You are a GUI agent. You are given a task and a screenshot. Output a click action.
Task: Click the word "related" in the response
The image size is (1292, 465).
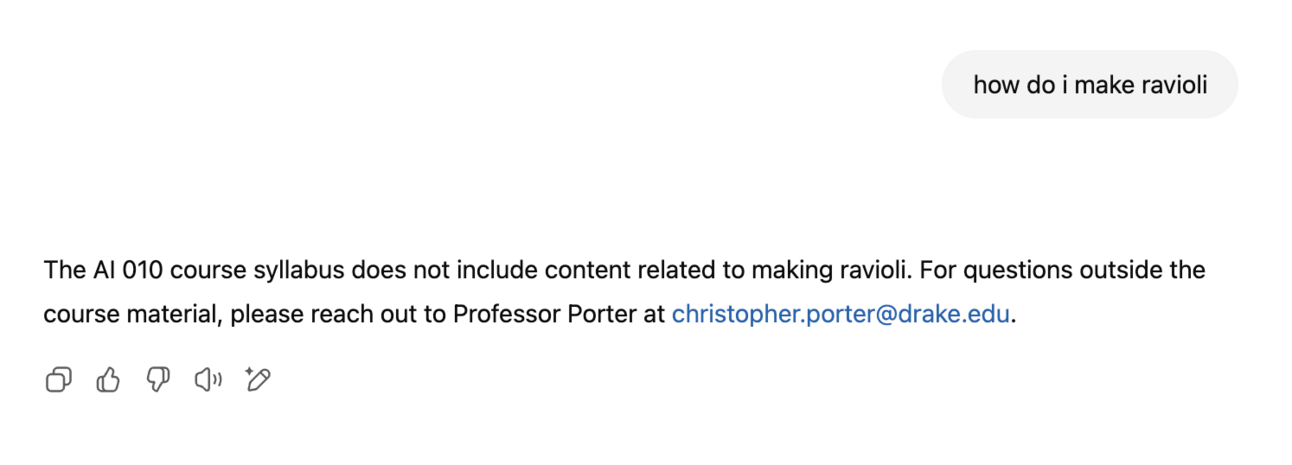tap(632, 270)
